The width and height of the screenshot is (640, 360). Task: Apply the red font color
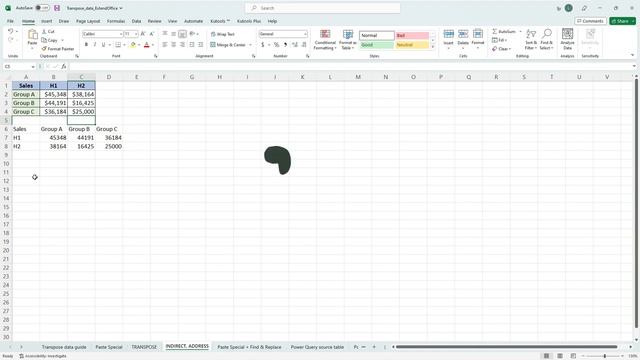147,44
